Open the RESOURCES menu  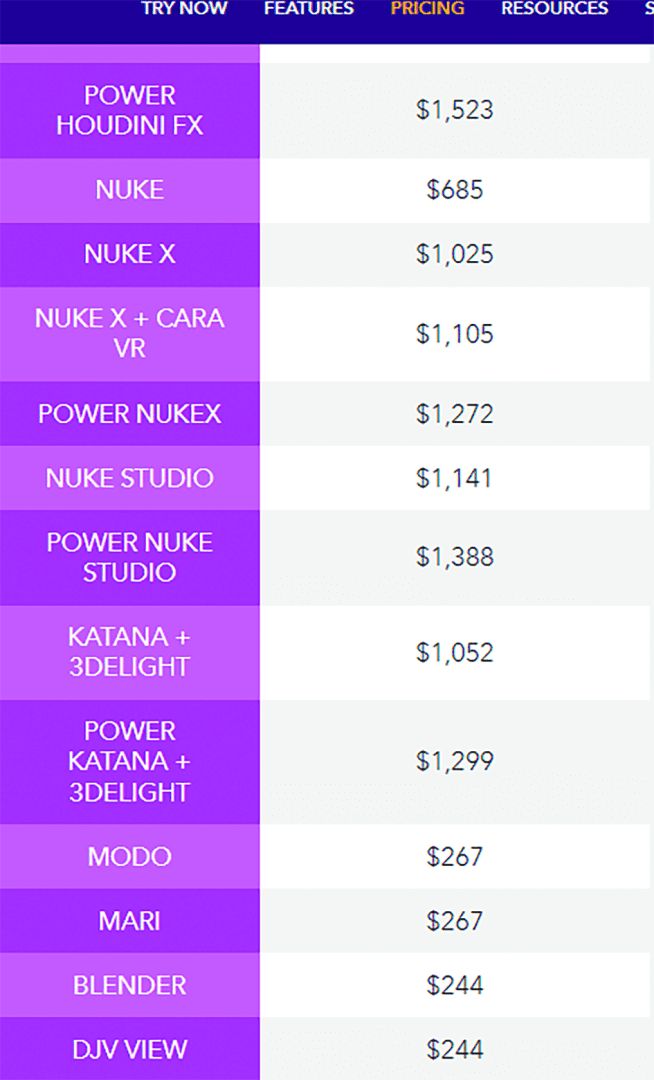555,9
